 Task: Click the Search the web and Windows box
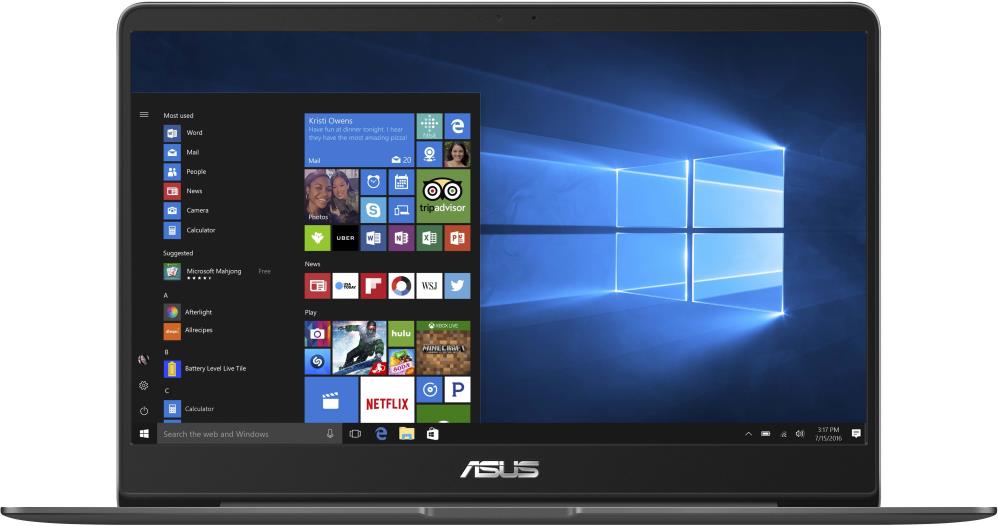[x=240, y=434]
